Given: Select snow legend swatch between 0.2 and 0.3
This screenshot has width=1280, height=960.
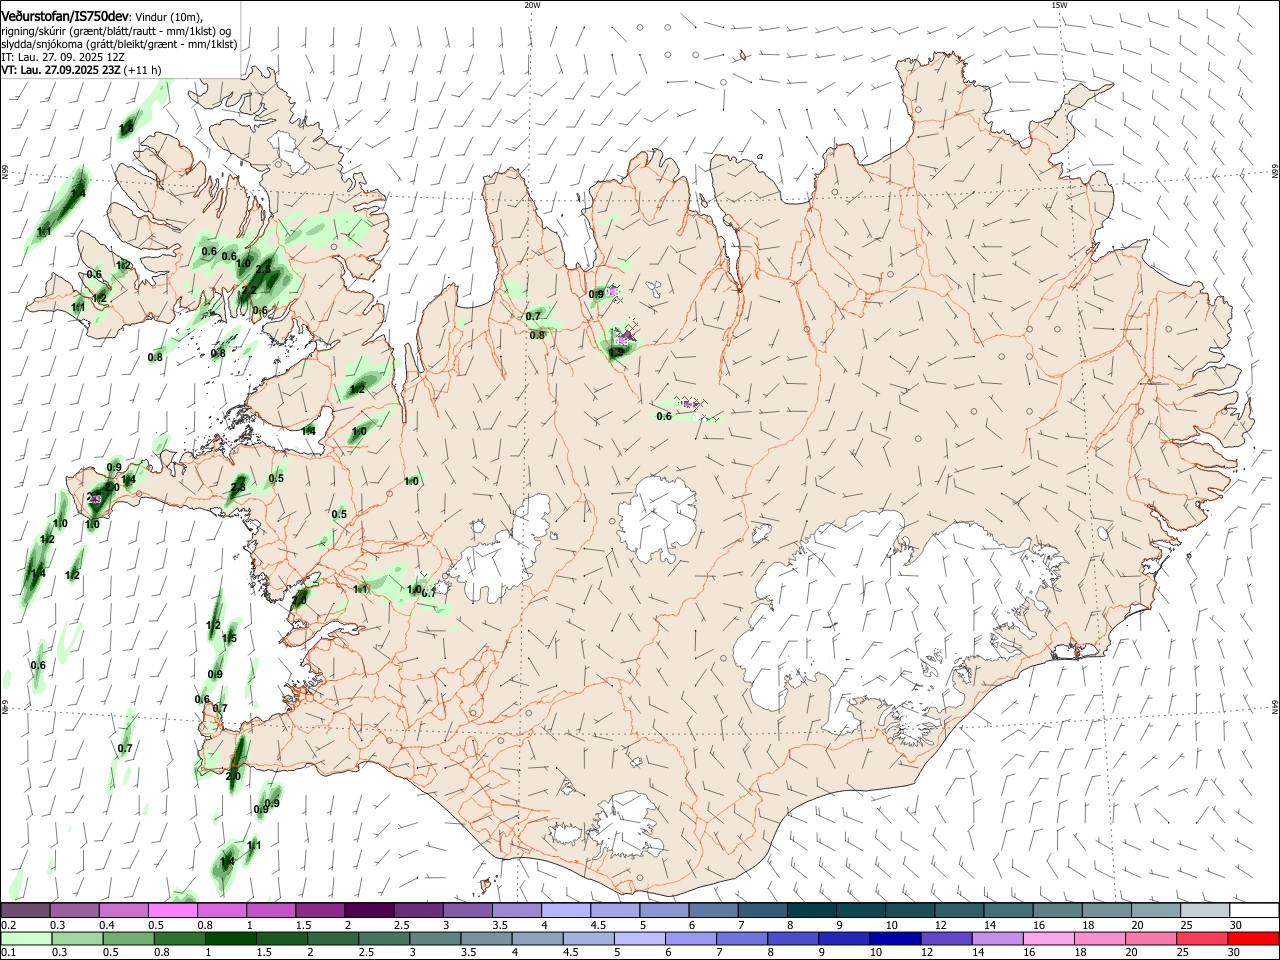Looking at the screenshot, I should click(x=25, y=910).
